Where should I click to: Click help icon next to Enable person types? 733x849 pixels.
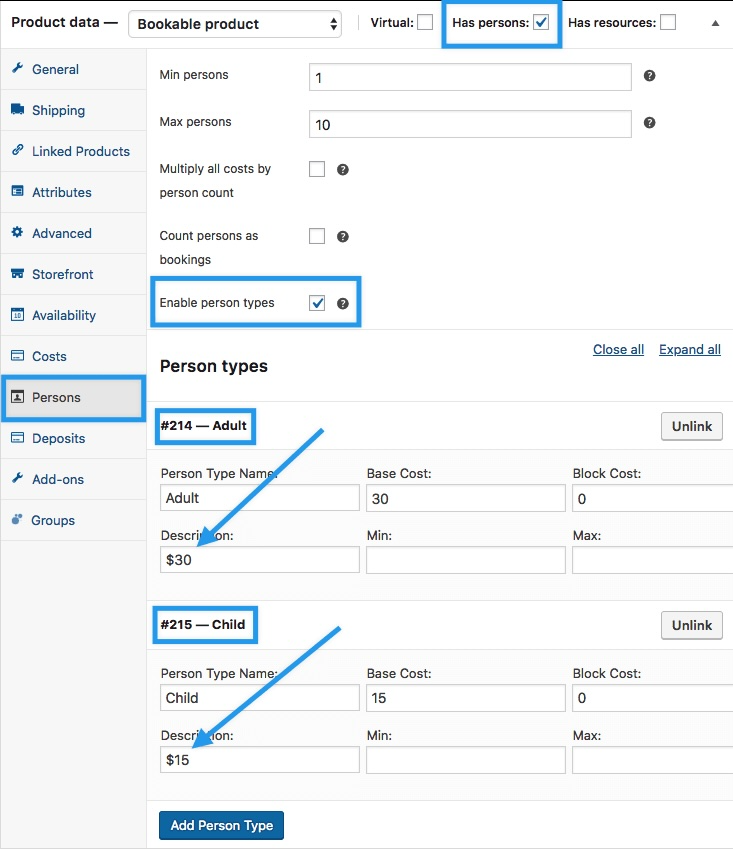click(x=343, y=304)
